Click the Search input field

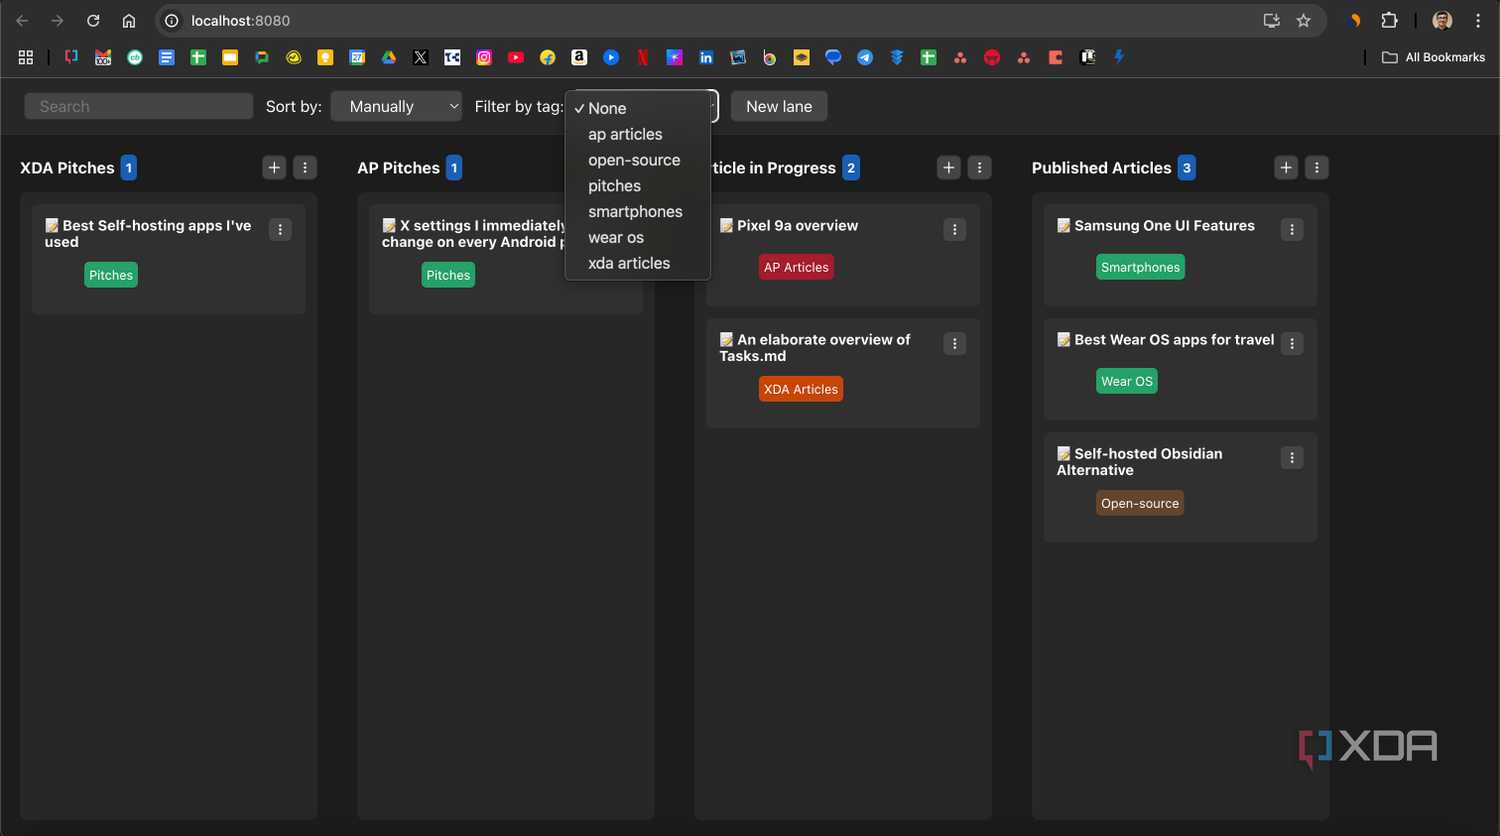coord(139,106)
